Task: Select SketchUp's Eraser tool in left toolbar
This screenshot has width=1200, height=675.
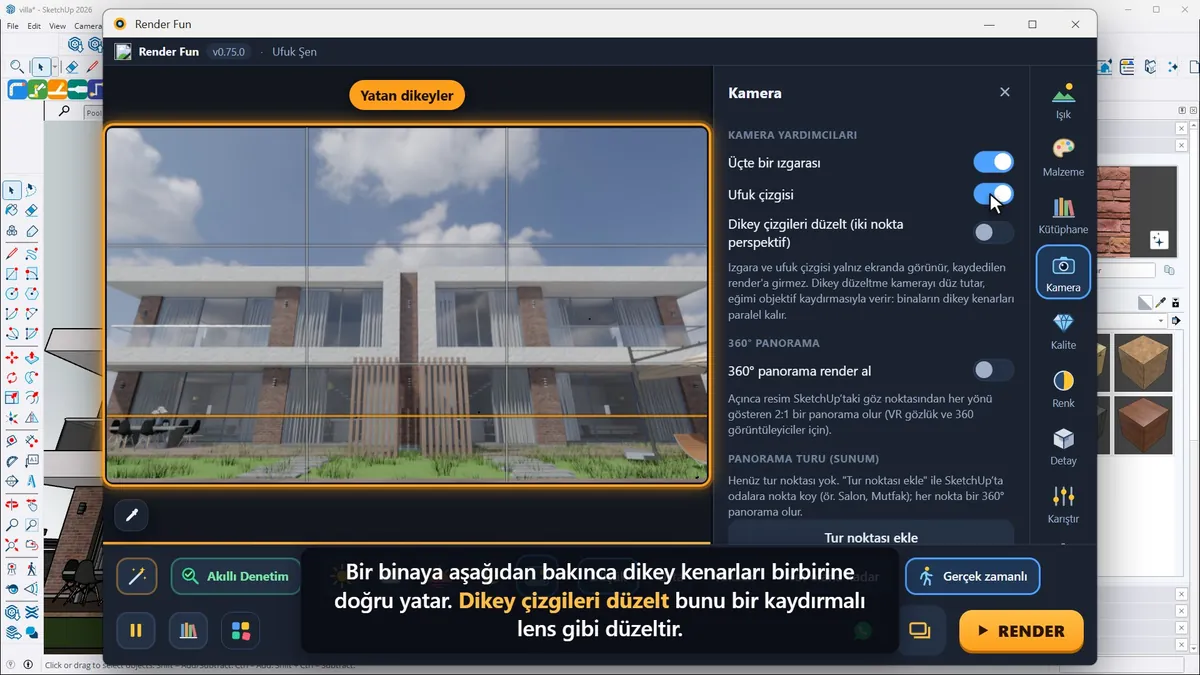Action: click(31, 211)
